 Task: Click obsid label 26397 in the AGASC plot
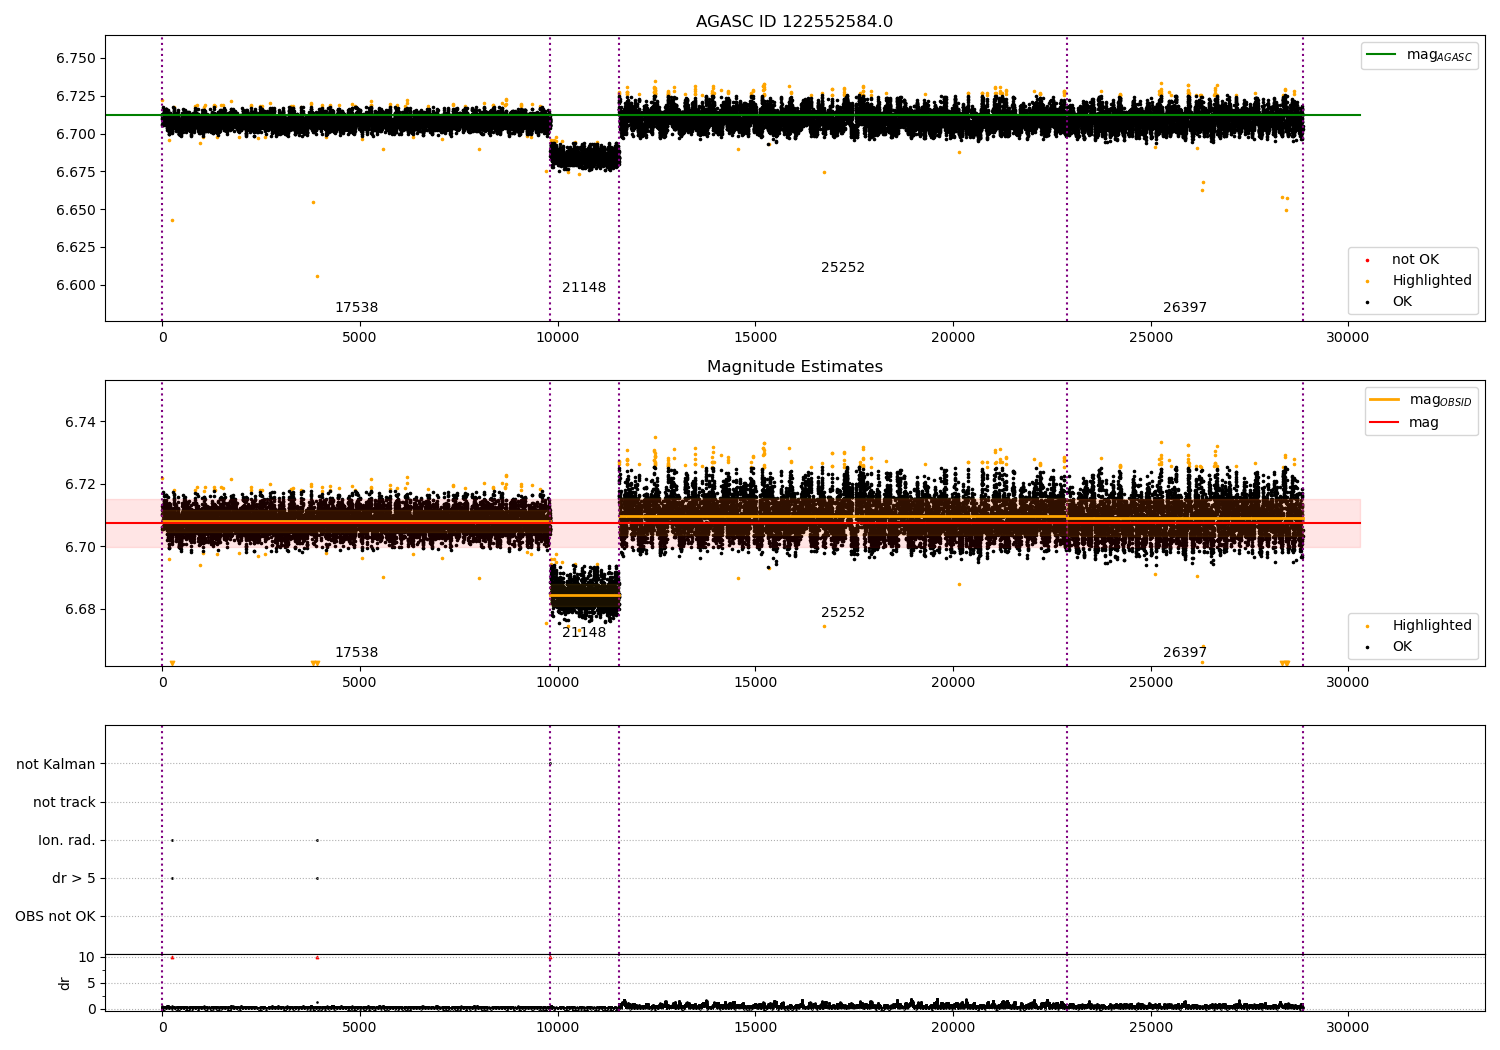click(1185, 308)
